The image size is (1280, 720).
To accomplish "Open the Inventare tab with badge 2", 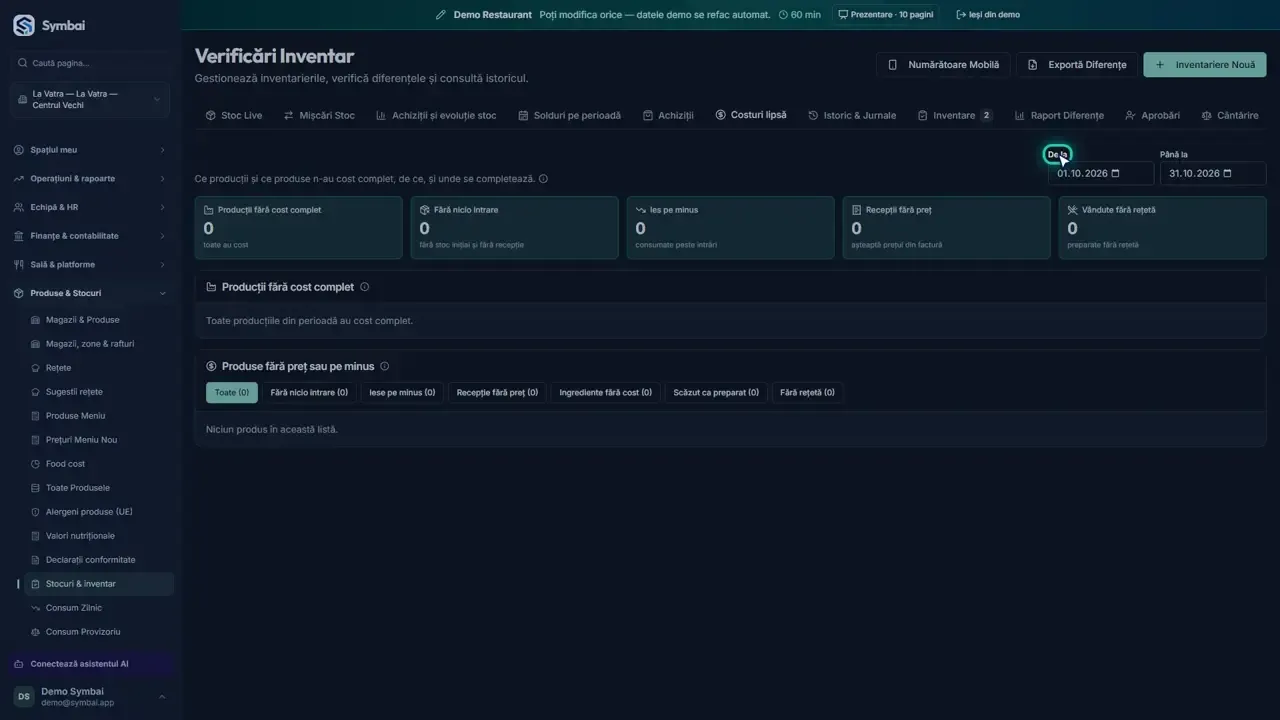I will point(955,116).
